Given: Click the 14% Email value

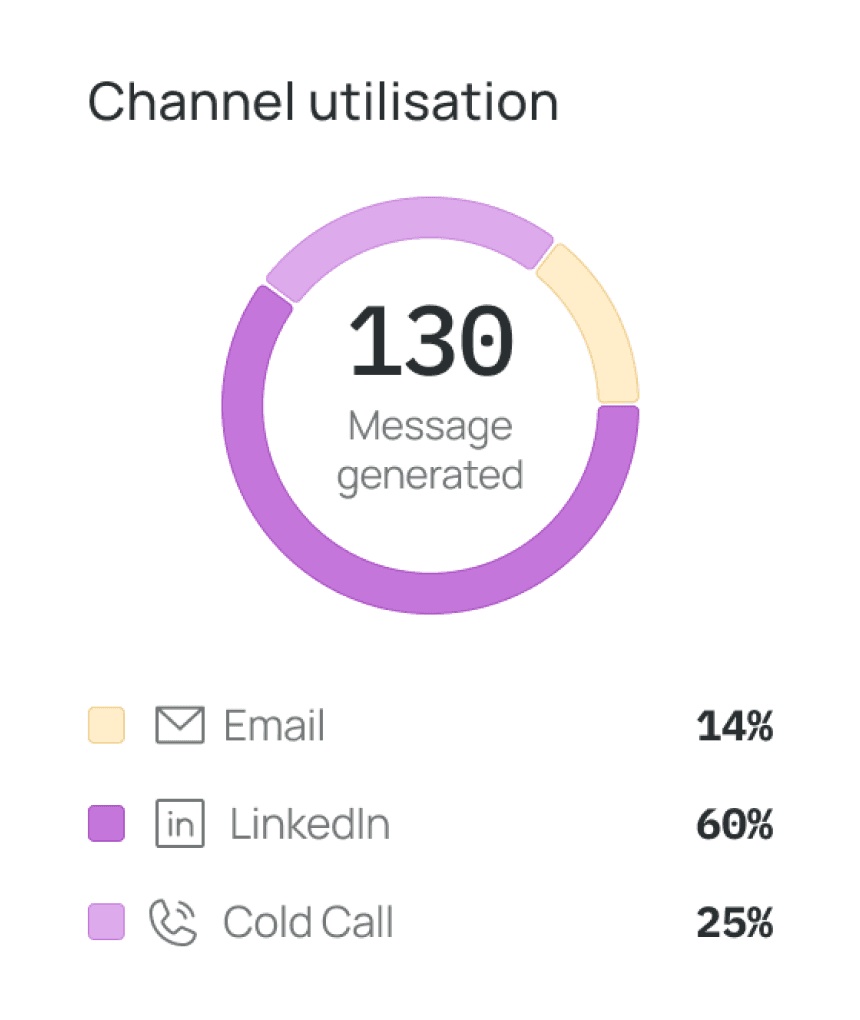Looking at the screenshot, I should click(x=734, y=725).
